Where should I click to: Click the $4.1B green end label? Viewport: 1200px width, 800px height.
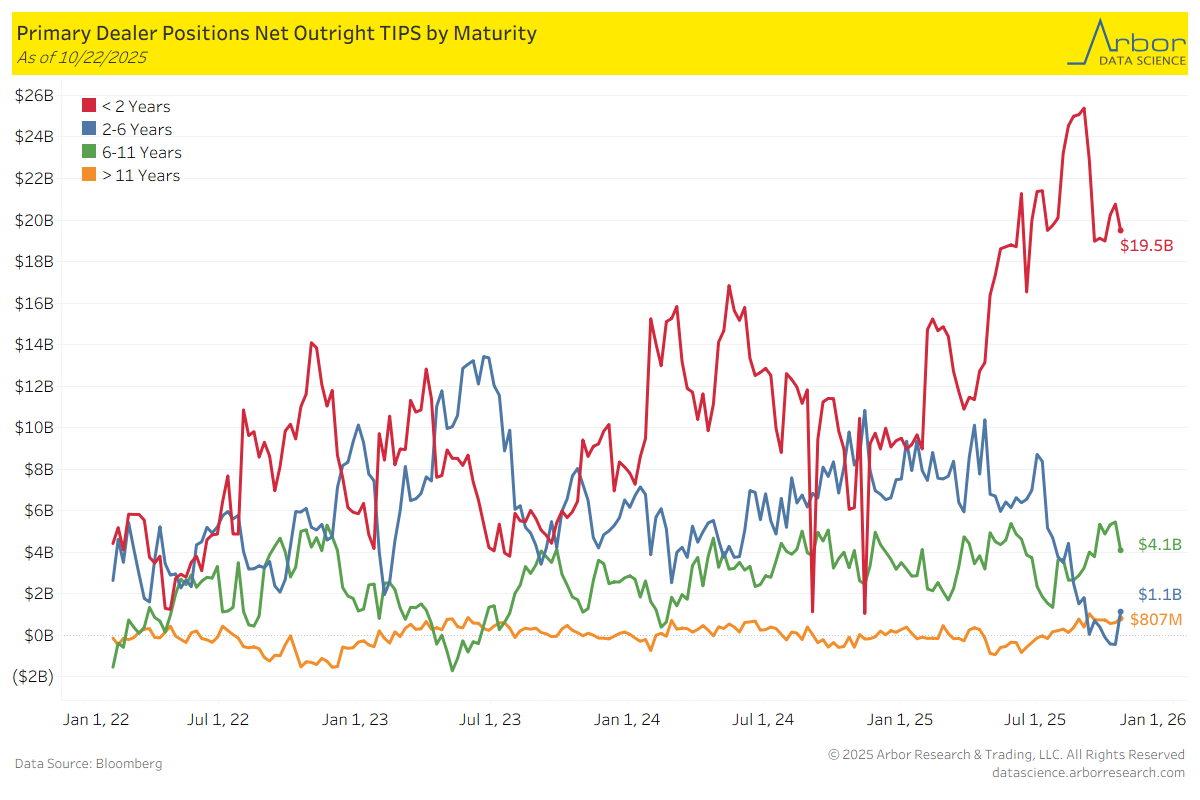[1160, 545]
